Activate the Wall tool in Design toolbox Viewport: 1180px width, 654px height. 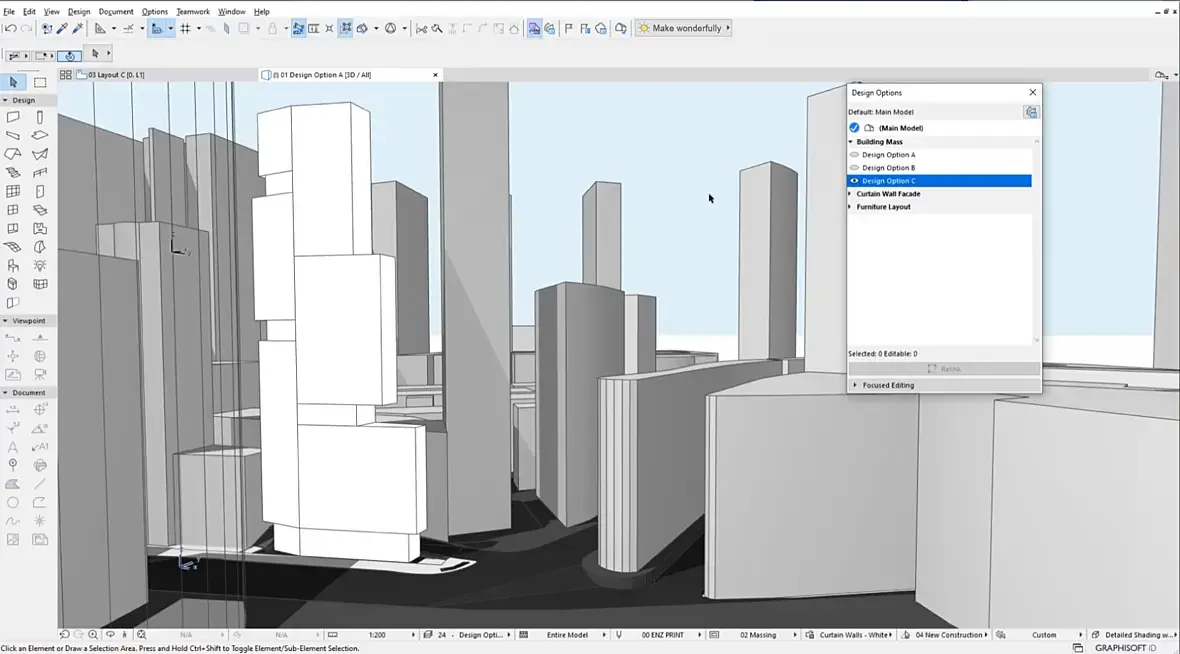tap(13, 117)
